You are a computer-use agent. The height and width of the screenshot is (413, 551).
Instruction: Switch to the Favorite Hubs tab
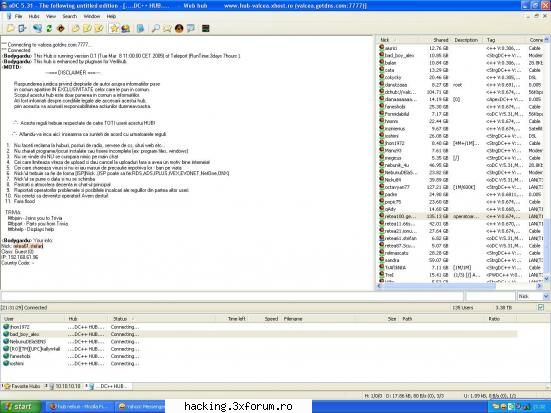click(x=23, y=386)
